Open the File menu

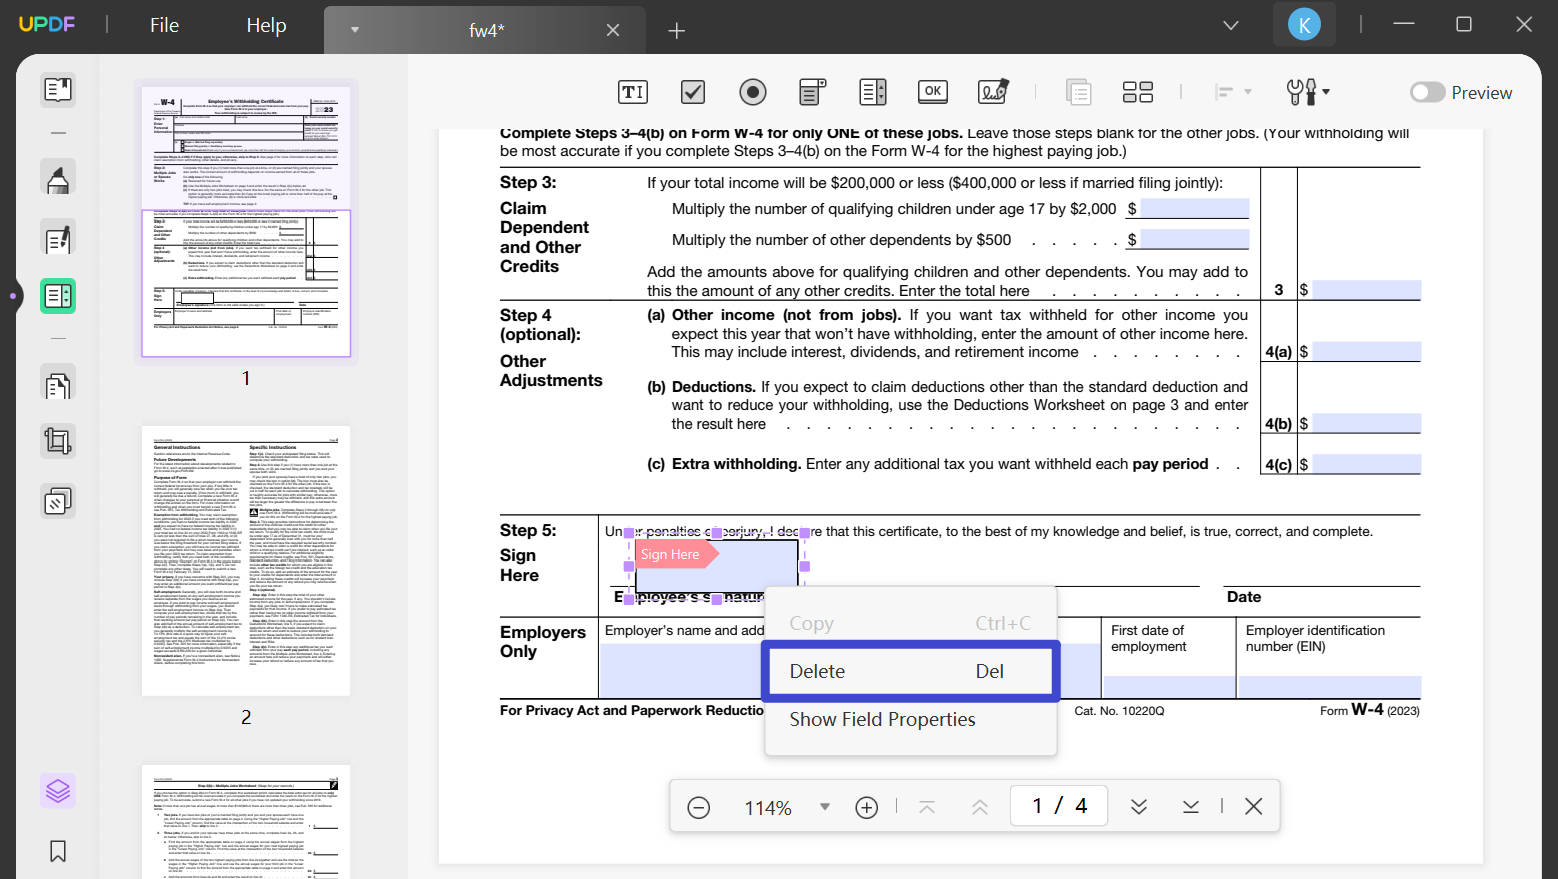(163, 25)
